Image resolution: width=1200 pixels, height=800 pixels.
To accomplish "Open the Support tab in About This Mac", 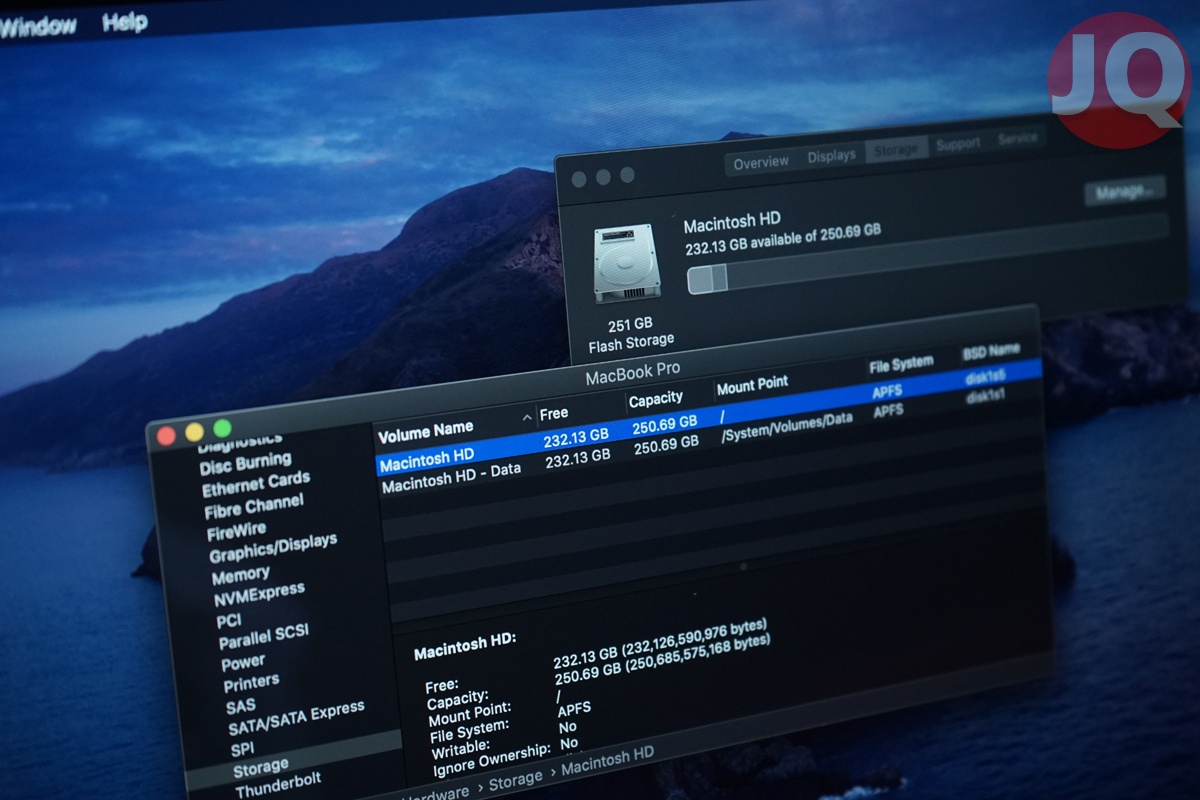I will pyautogui.click(x=958, y=143).
